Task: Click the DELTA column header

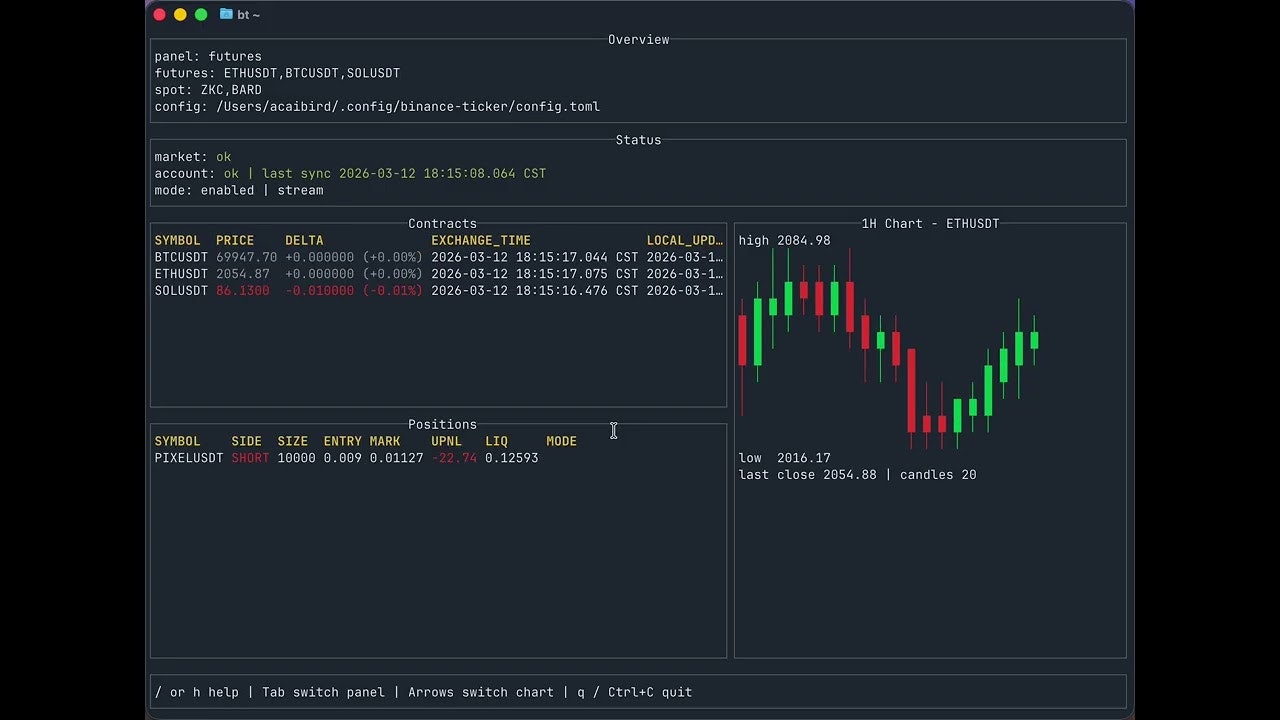Action: (304, 241)
